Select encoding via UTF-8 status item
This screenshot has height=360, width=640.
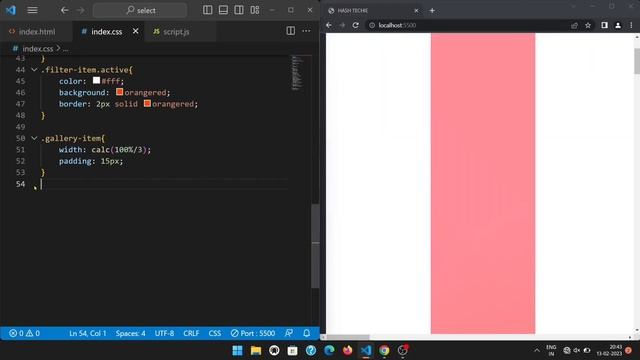point(164,333)
